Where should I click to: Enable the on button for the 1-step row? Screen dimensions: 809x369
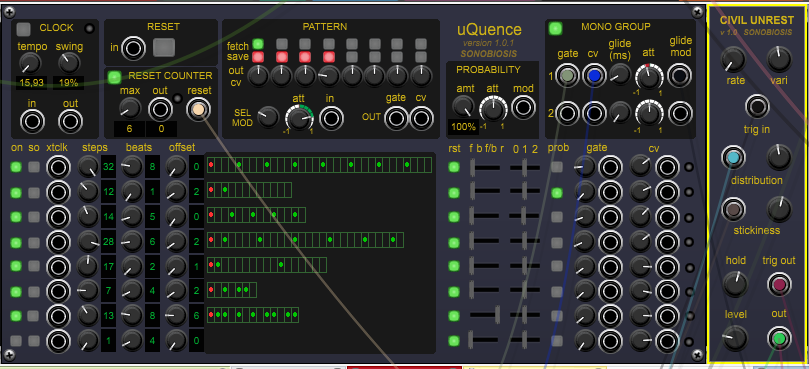(17, 341)
